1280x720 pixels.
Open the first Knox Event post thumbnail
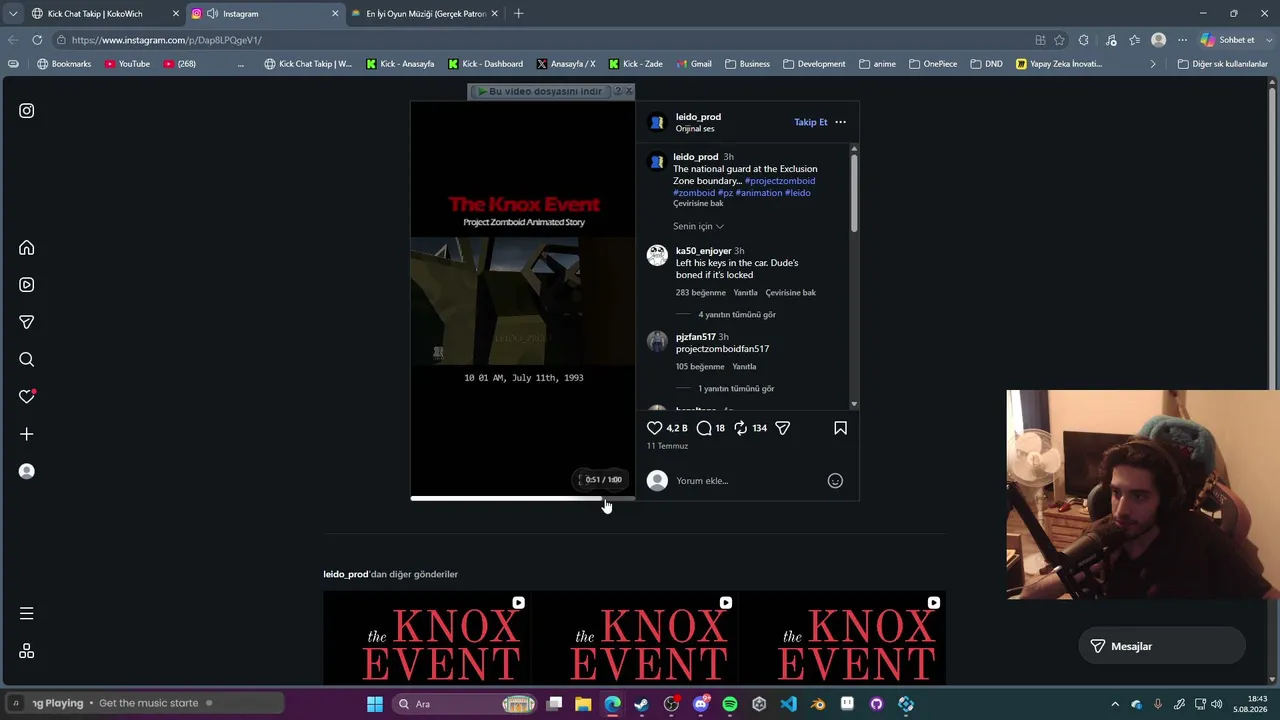click(427, 638)
